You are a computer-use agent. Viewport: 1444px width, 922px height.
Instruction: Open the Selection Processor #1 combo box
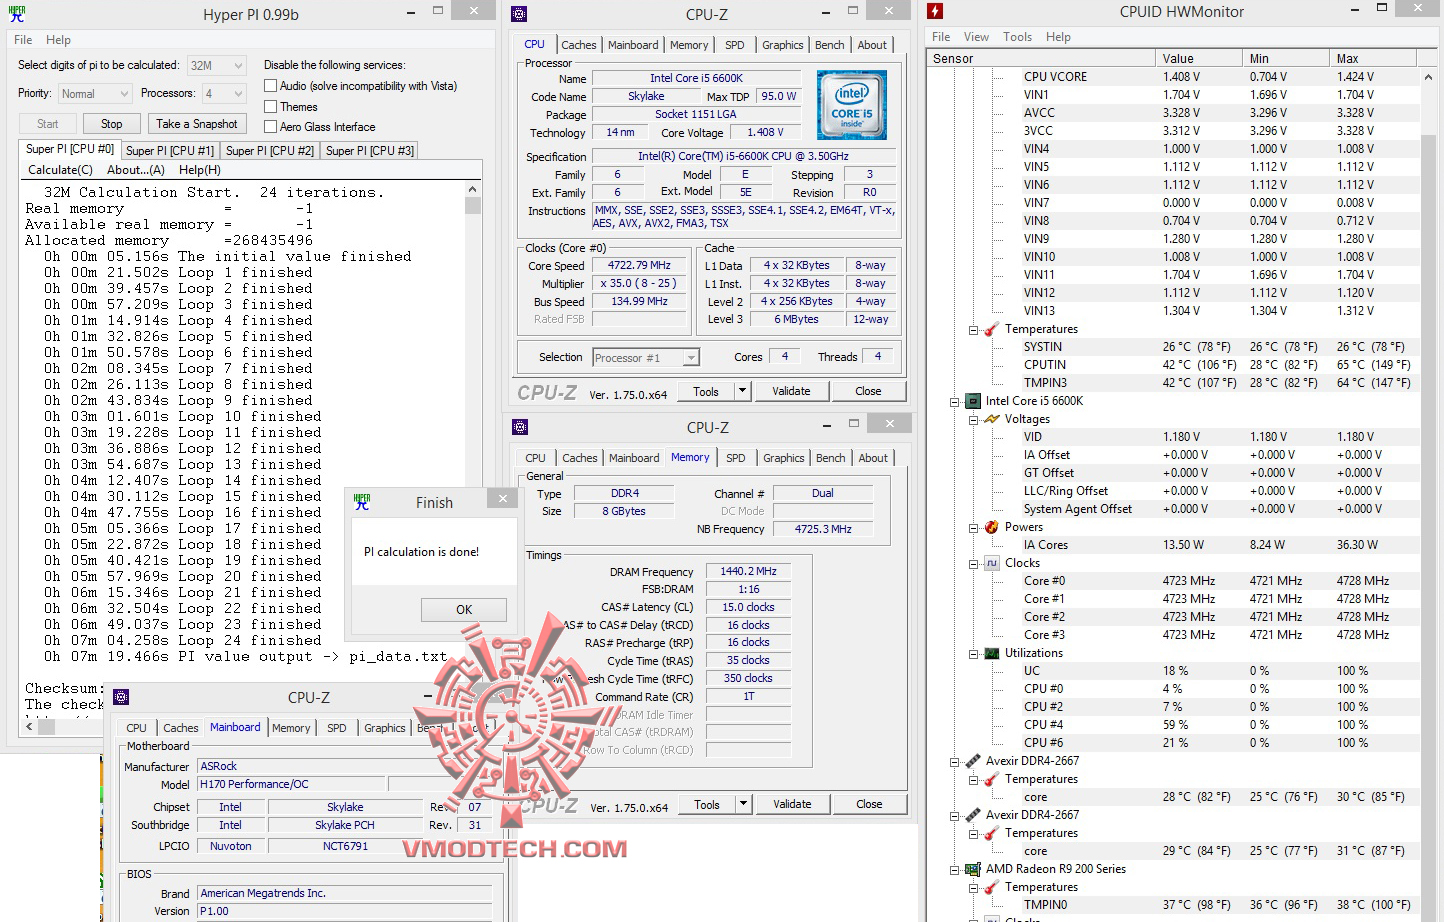click(x=645, y=357)
